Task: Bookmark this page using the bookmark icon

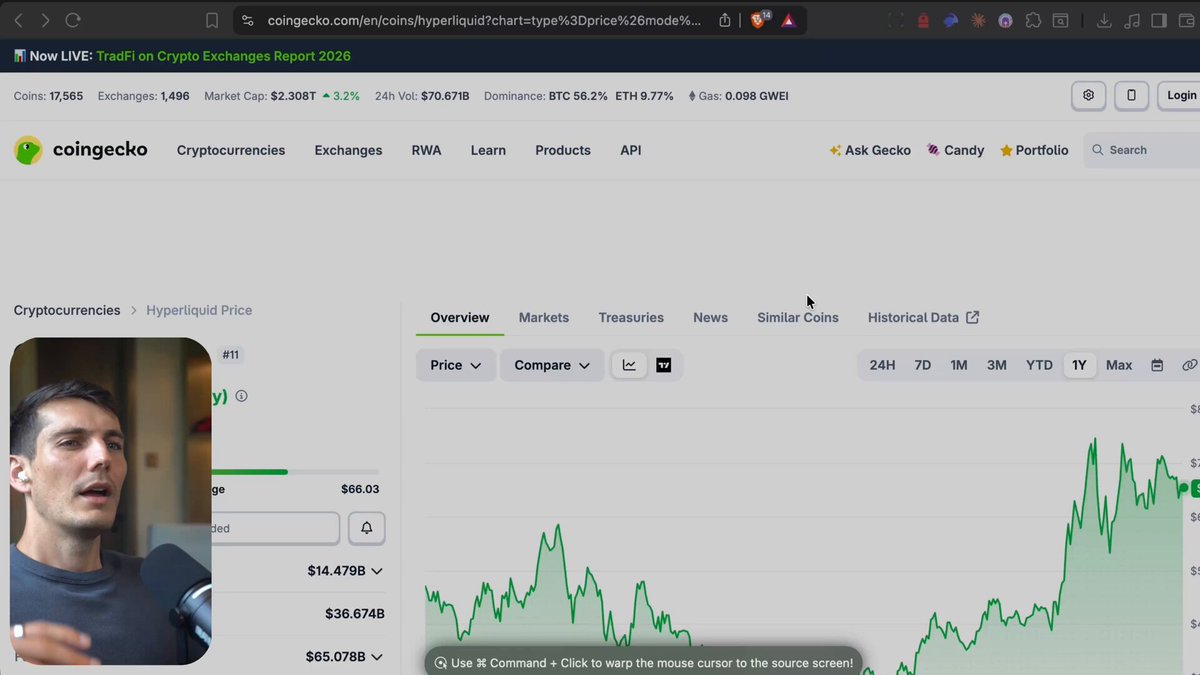Action: click(x=212, y=20)
